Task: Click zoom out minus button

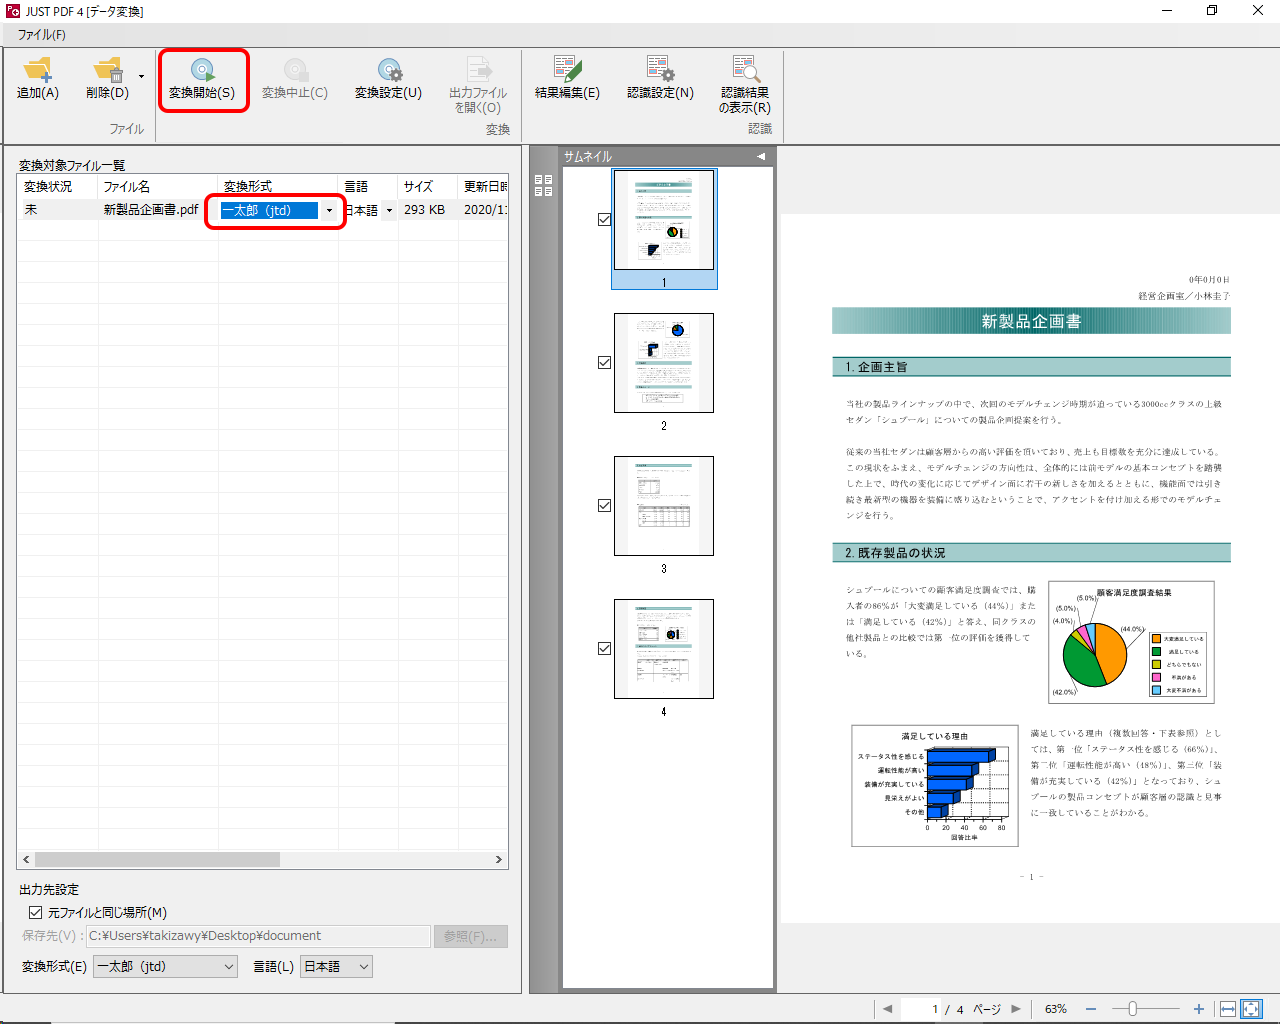Action: pos(1091,1009)
